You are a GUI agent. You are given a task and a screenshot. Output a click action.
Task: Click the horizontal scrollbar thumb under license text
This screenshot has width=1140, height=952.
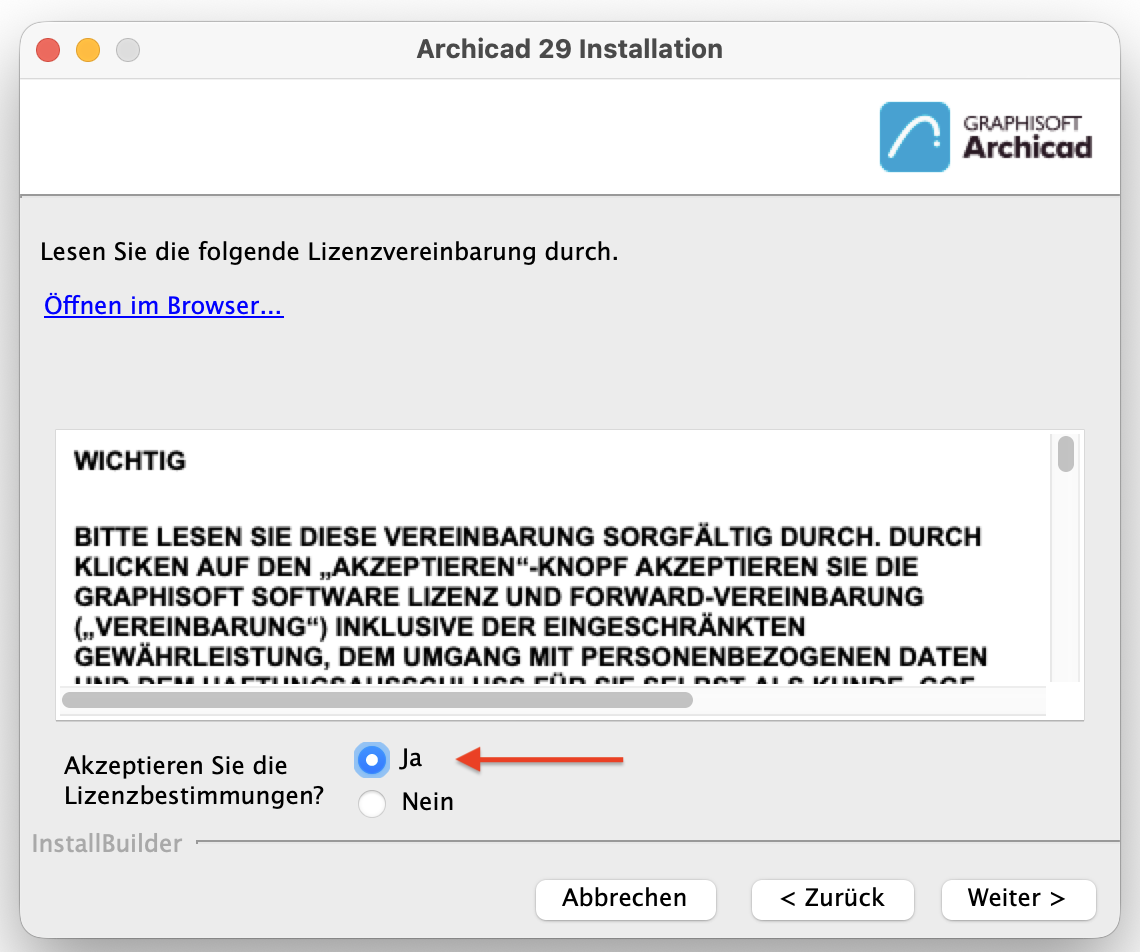click(x=377, y=700)
